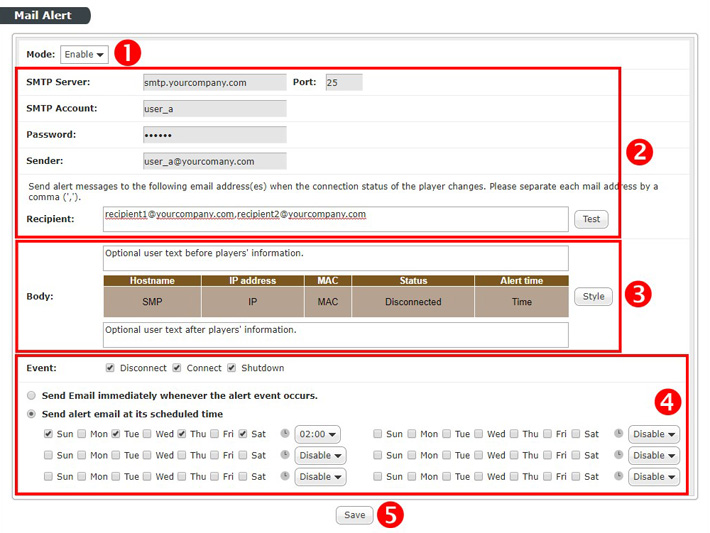Click the Password field
Viewport: 710px width, 533px height.
tap(215, 135)
